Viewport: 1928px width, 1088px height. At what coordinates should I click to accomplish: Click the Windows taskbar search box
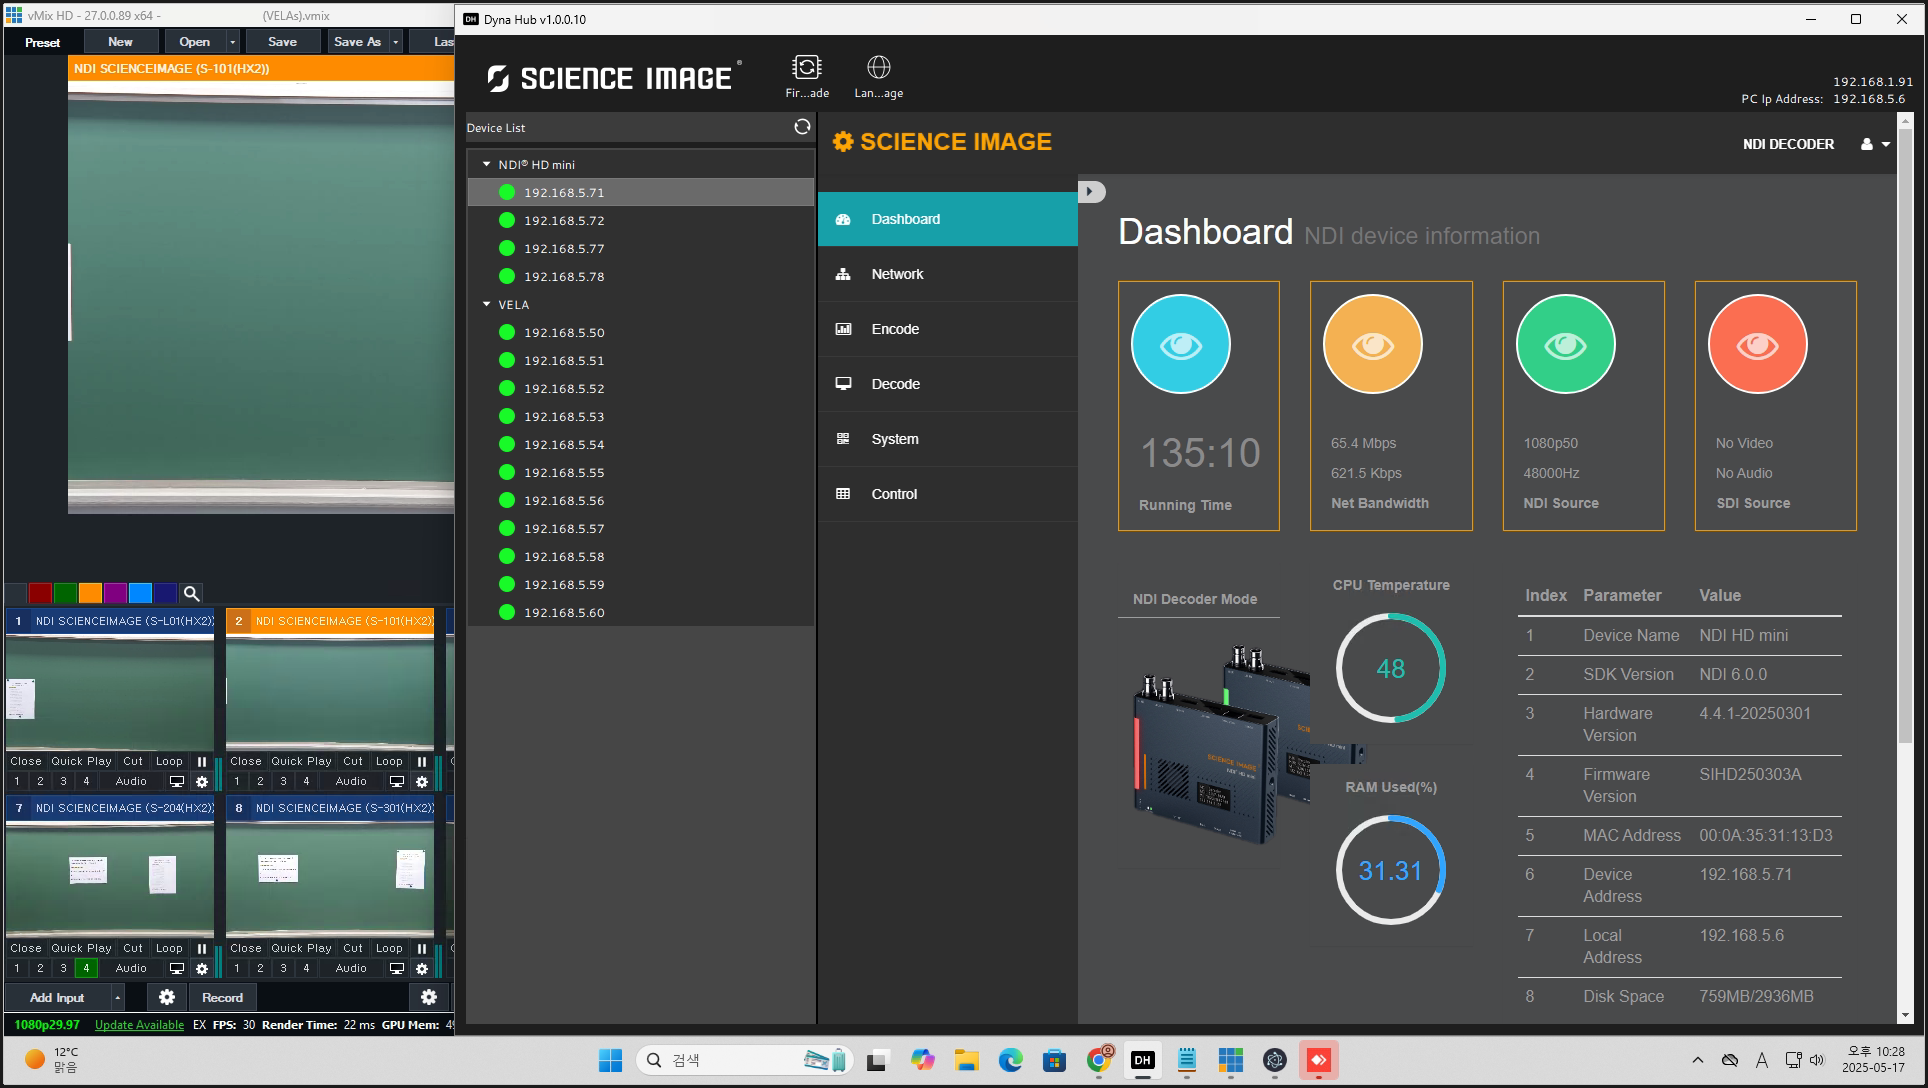tap(744, 1060)
